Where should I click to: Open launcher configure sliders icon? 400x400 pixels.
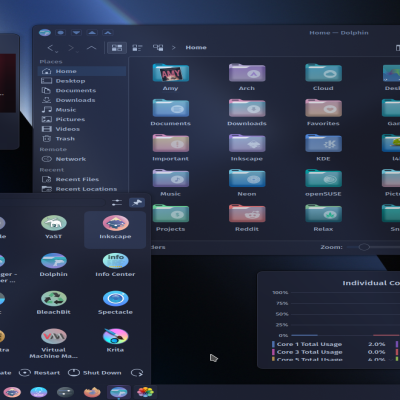pyautogui.click(x=117, y=202)
